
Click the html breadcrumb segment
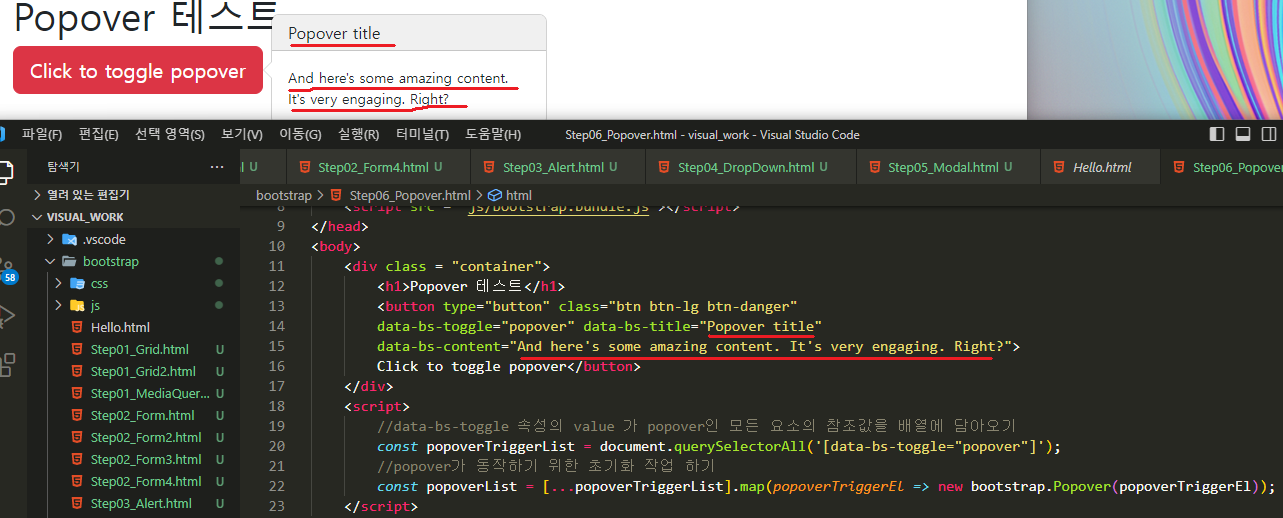518,195
